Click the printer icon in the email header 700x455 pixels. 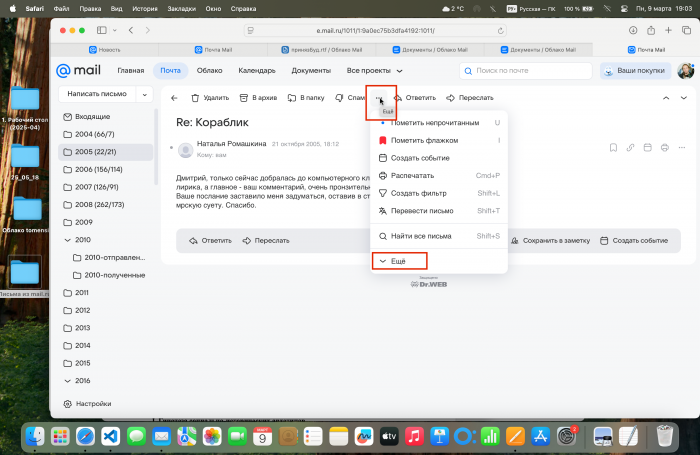tap(665, 147)
